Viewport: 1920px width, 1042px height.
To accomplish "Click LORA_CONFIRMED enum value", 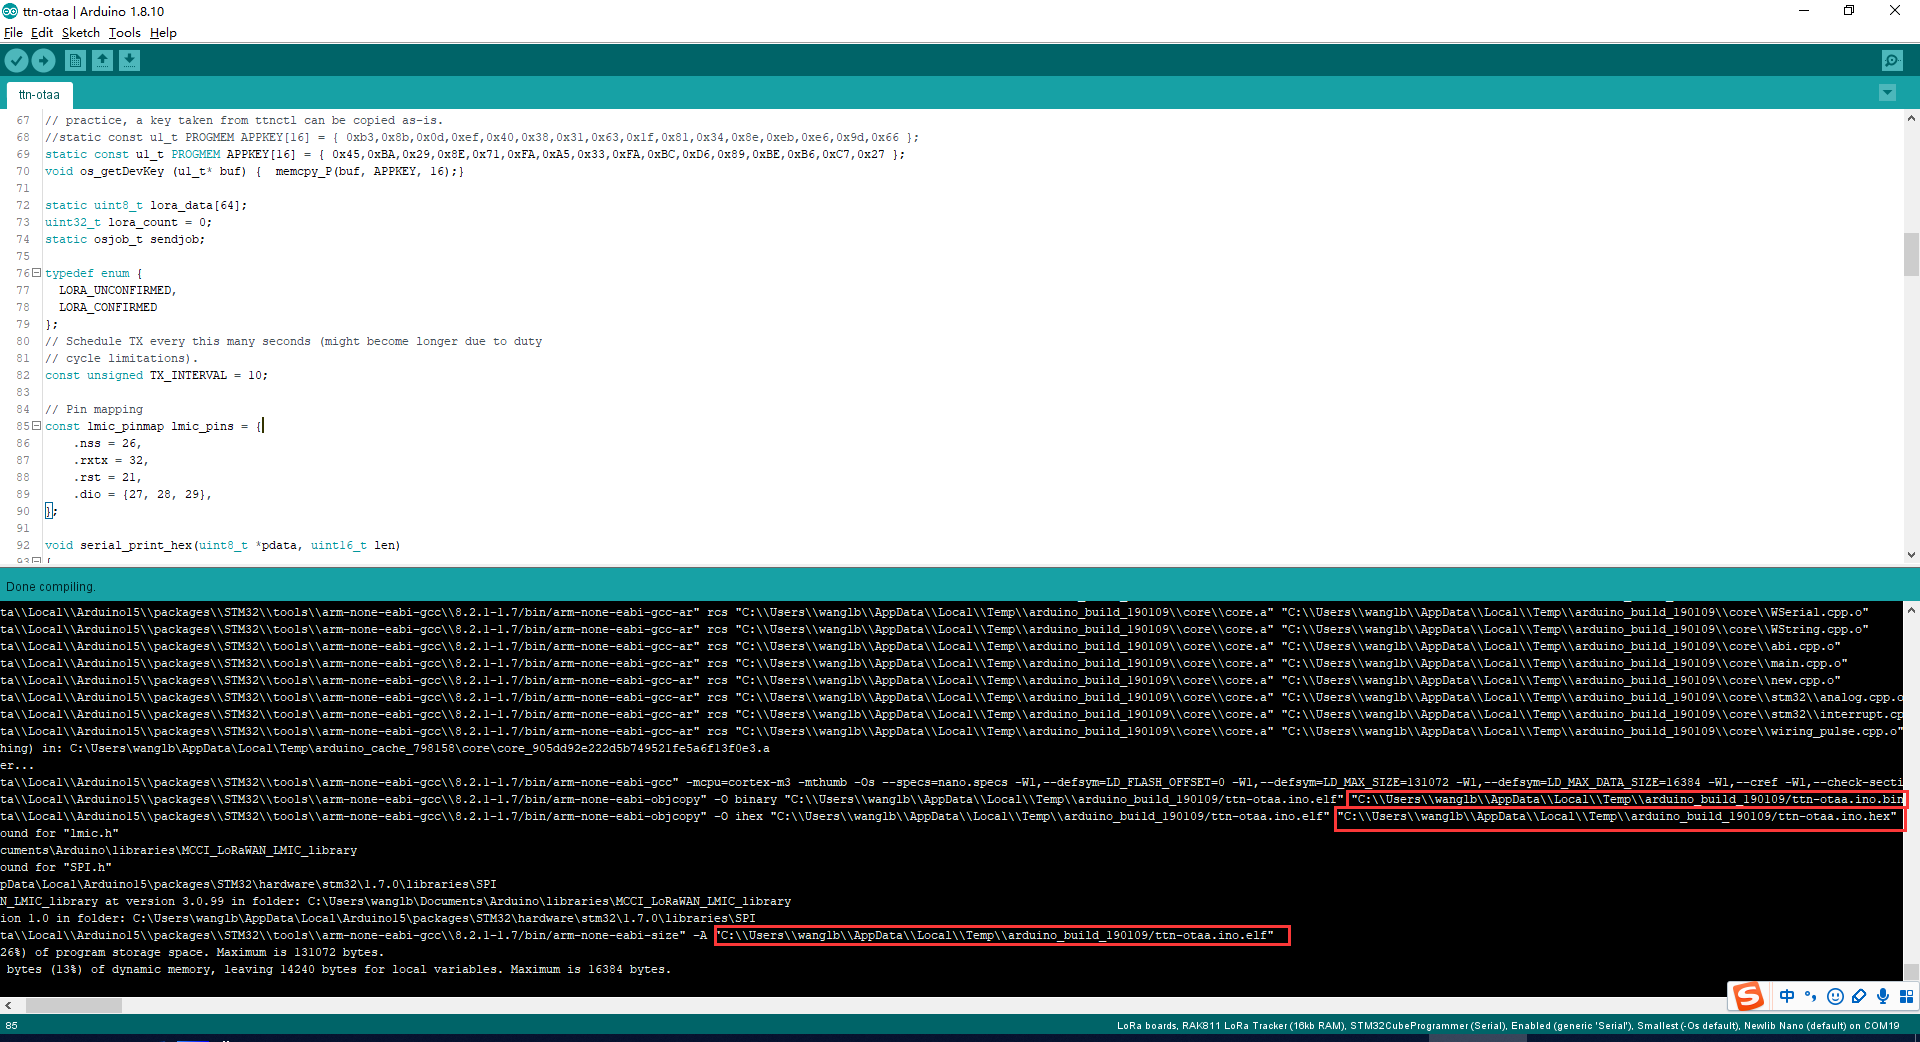I will pyautogui.click(x=108, y=307).
